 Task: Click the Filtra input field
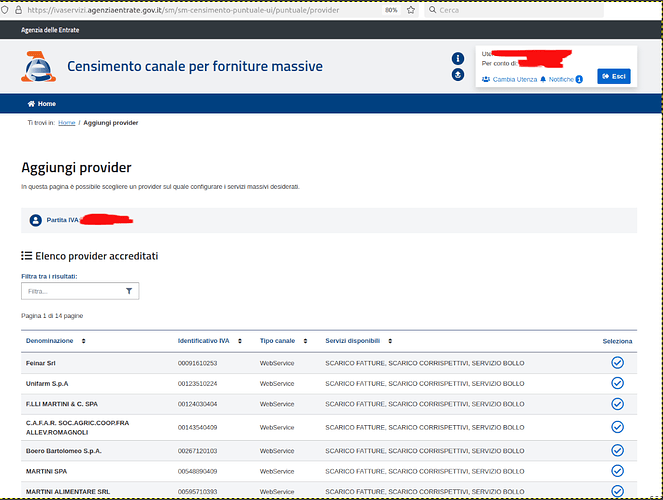click(80, 291)
